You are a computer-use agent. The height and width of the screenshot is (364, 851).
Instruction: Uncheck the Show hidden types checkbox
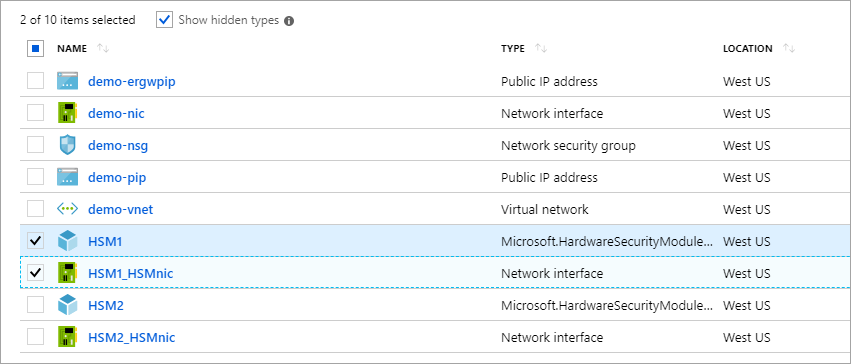coord(164,20)
